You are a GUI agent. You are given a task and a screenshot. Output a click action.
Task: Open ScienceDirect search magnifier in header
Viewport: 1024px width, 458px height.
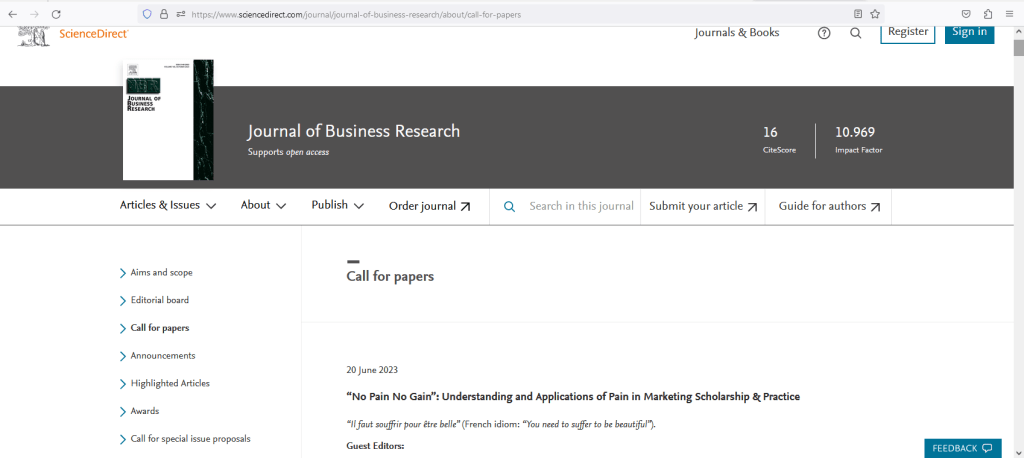[x=856, y=33]
